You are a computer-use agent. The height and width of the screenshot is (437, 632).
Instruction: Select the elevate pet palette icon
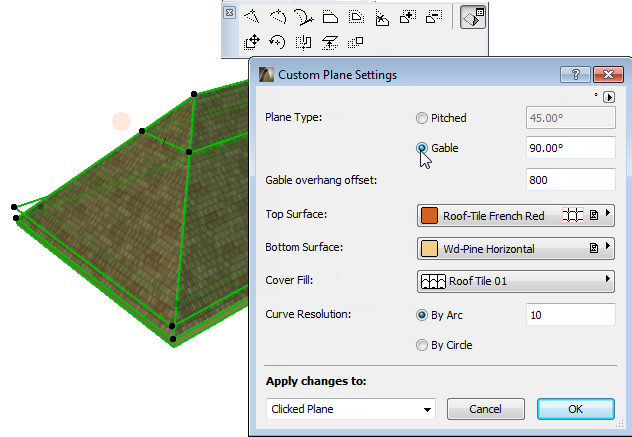coord(330,42)
